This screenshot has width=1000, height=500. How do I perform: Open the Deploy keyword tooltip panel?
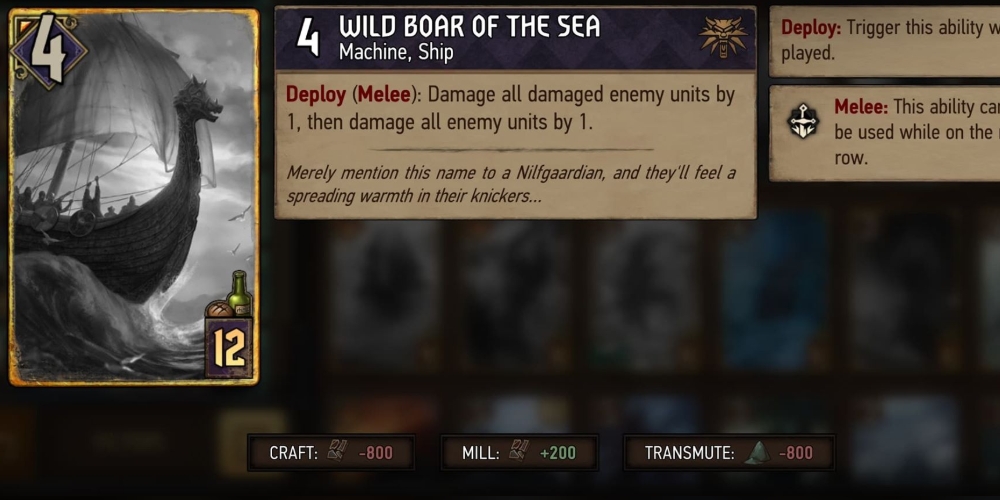tap(885, 40)
